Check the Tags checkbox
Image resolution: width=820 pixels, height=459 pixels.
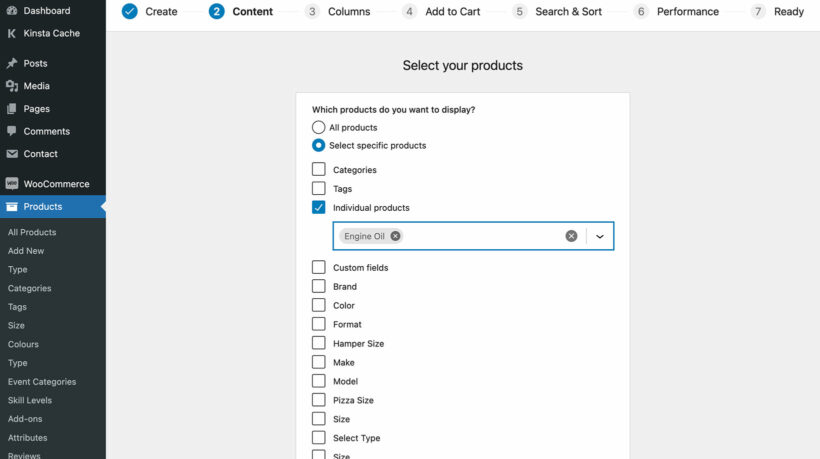pyautogui.click(x=318, y=188)
